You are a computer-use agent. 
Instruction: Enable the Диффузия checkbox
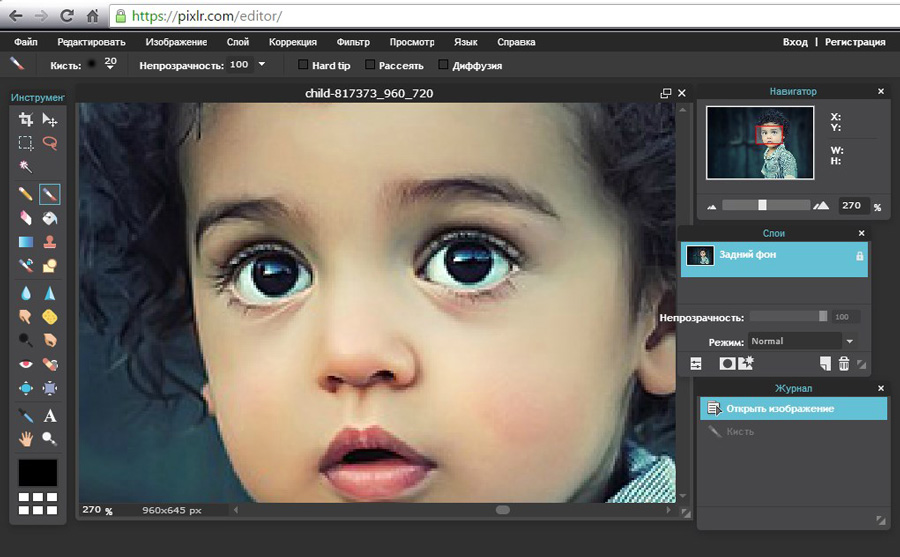point(443,65)
